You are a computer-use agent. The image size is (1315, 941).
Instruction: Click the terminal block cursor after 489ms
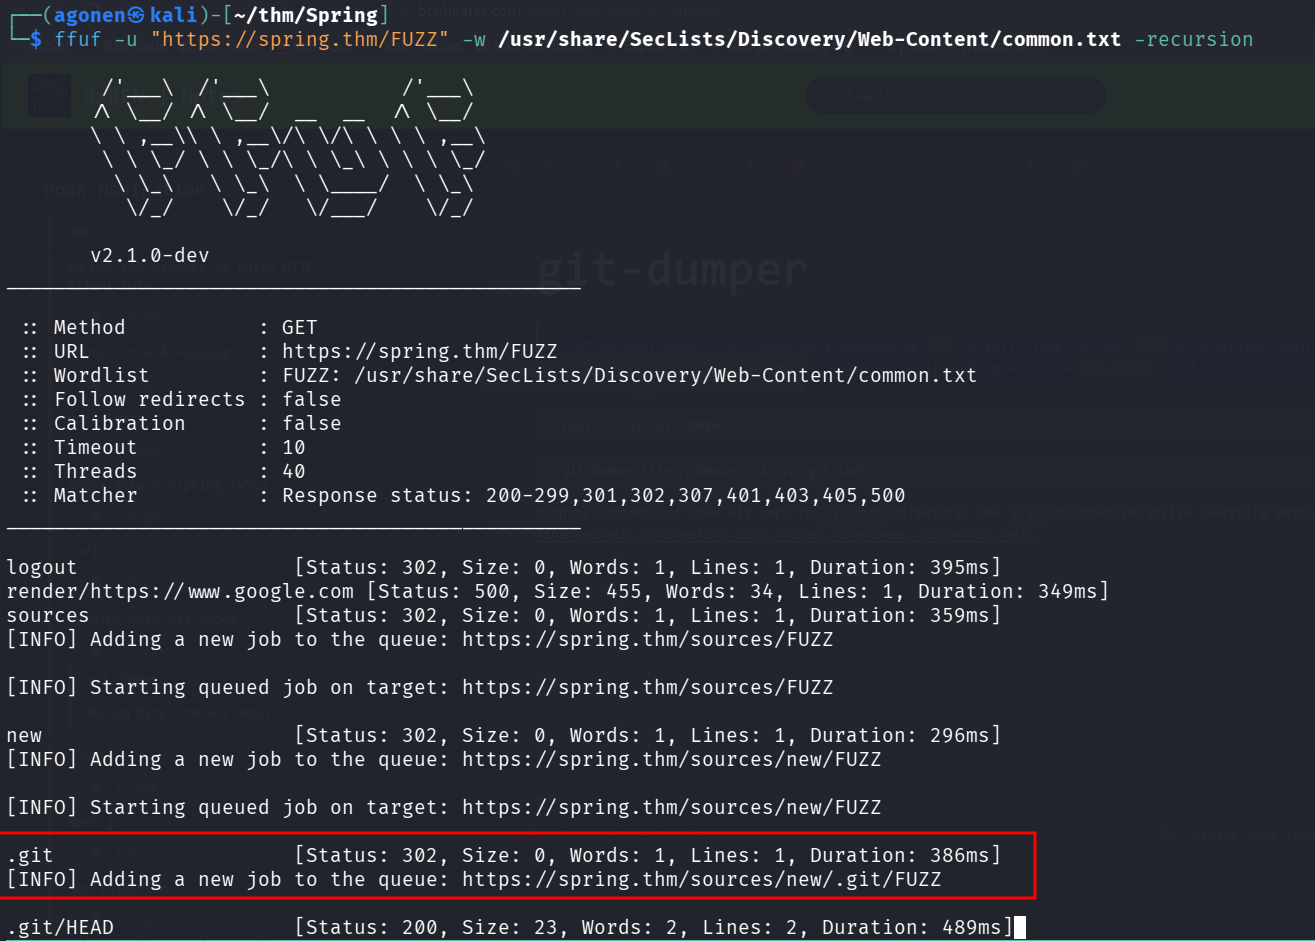[1020, 928]
